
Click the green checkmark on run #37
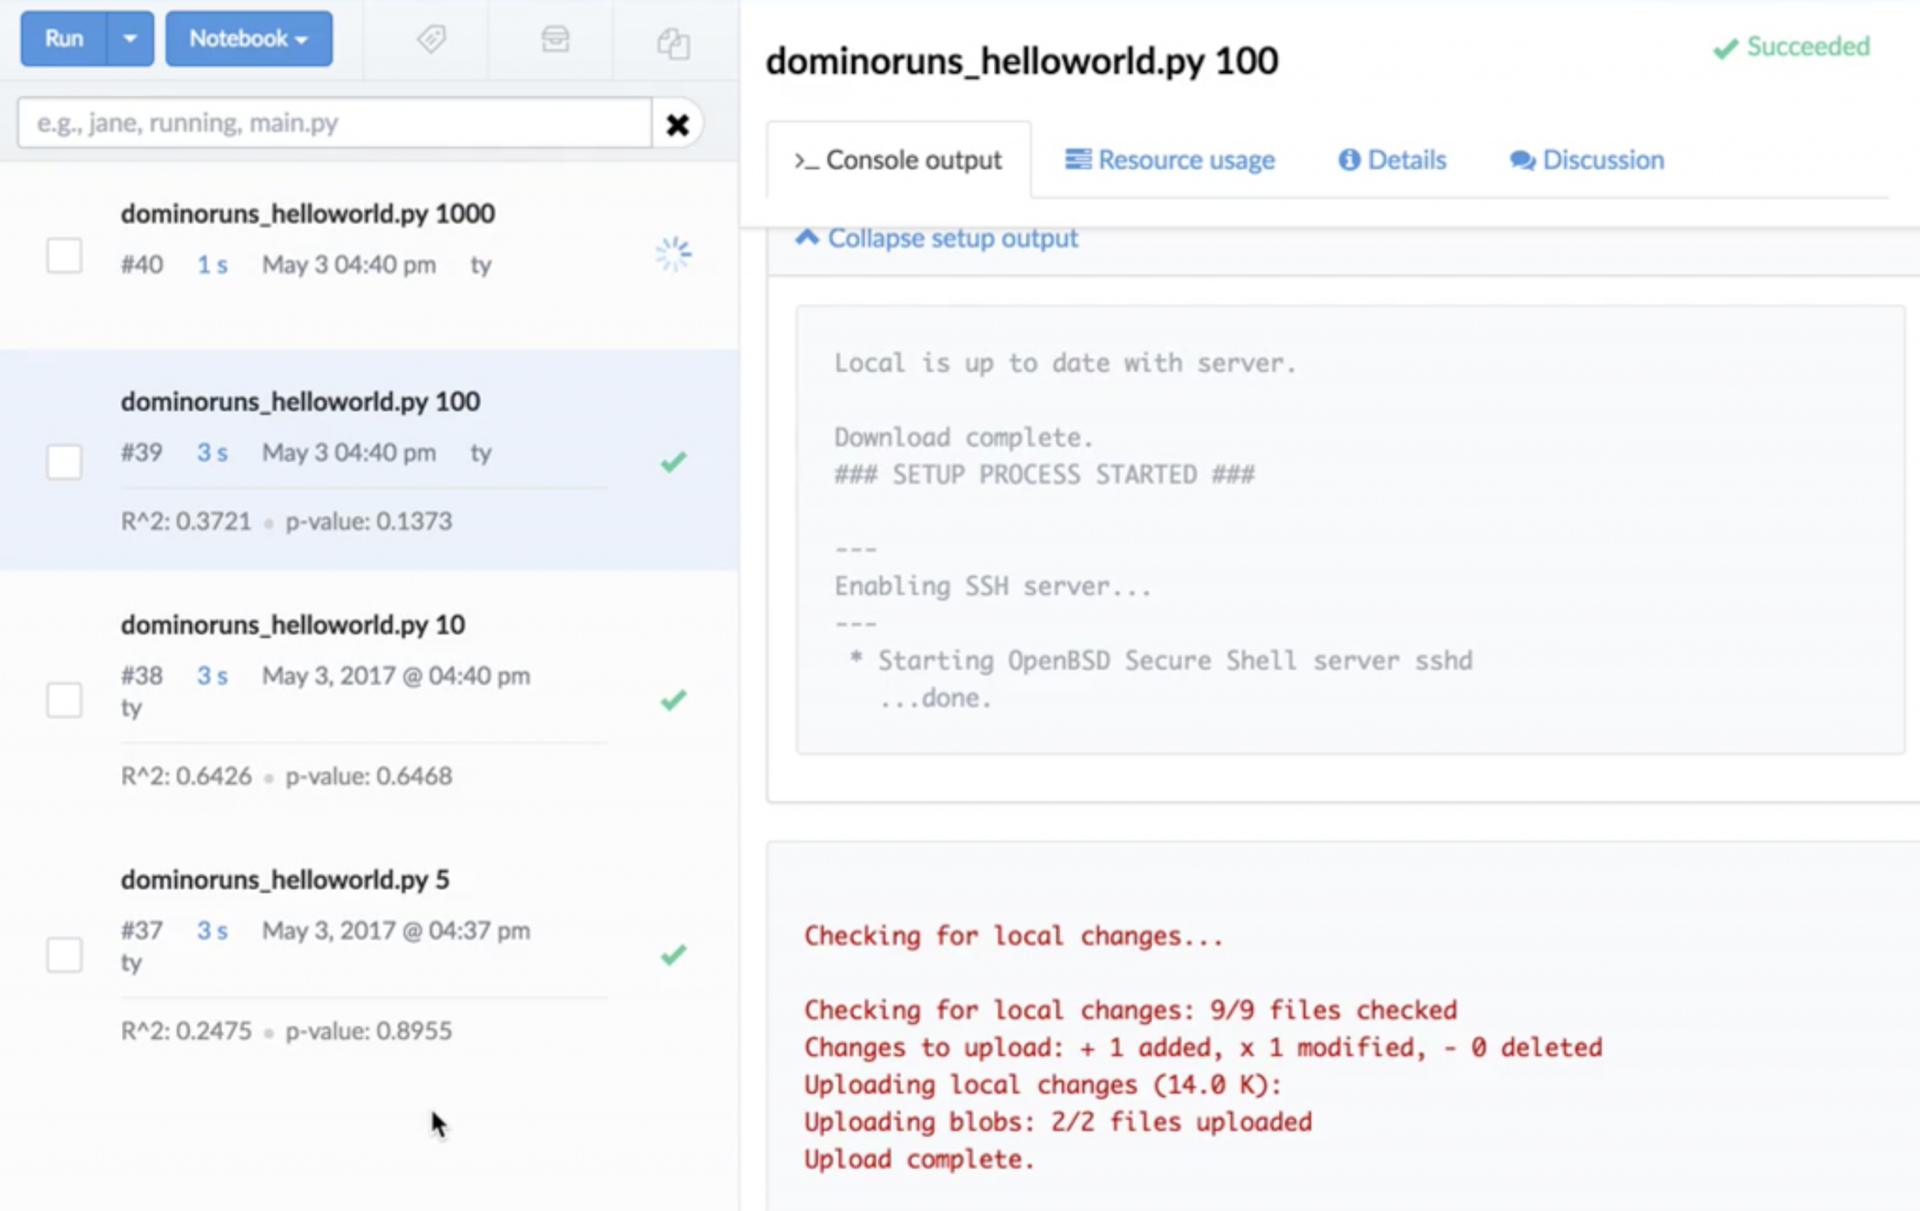tap(673, 954)
